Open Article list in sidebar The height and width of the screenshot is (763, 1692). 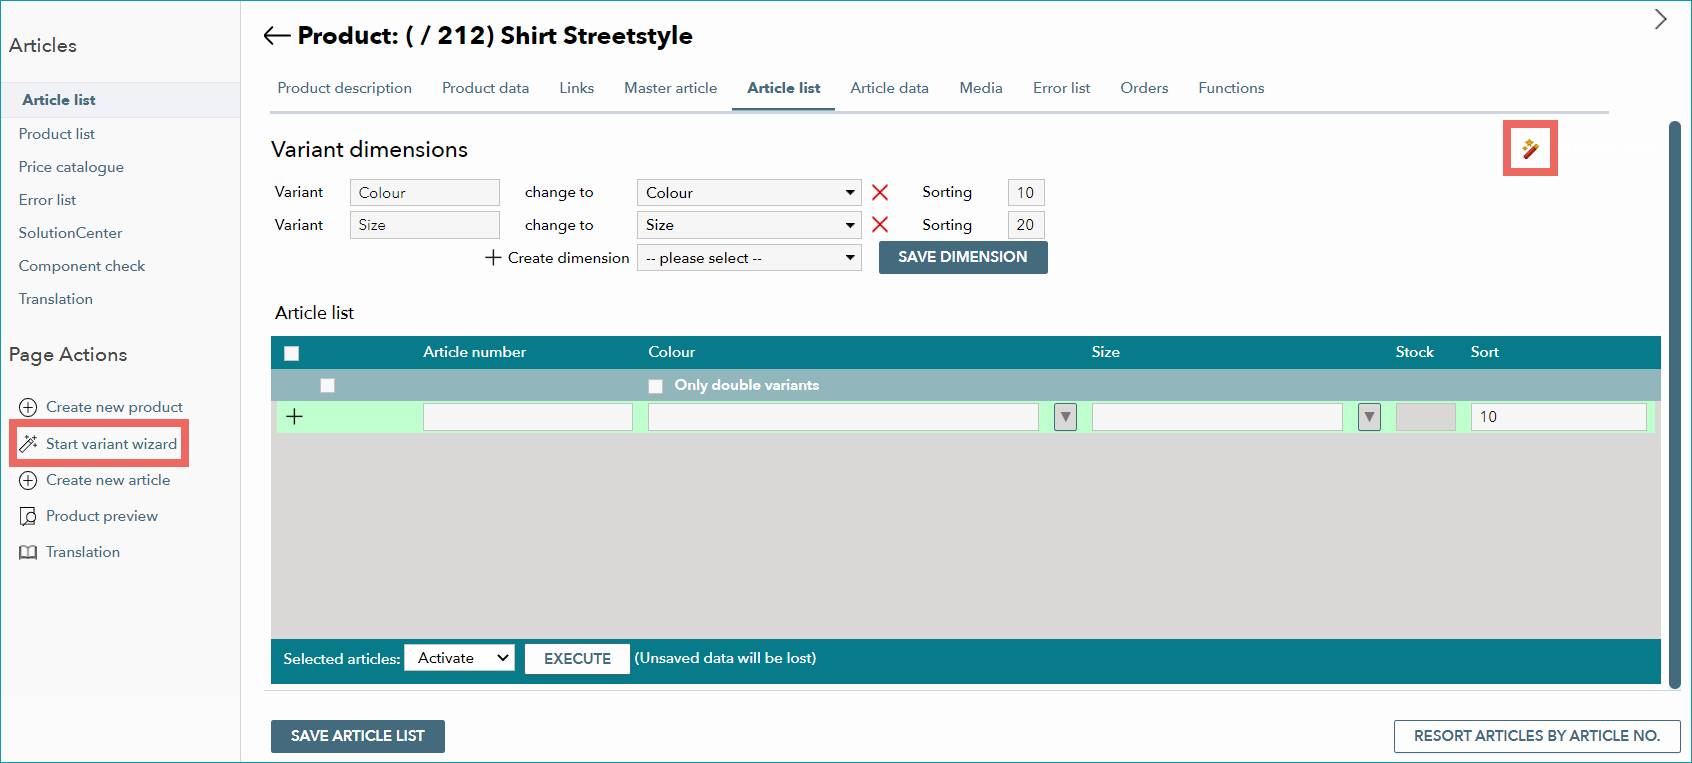click(x=59, y=100)
